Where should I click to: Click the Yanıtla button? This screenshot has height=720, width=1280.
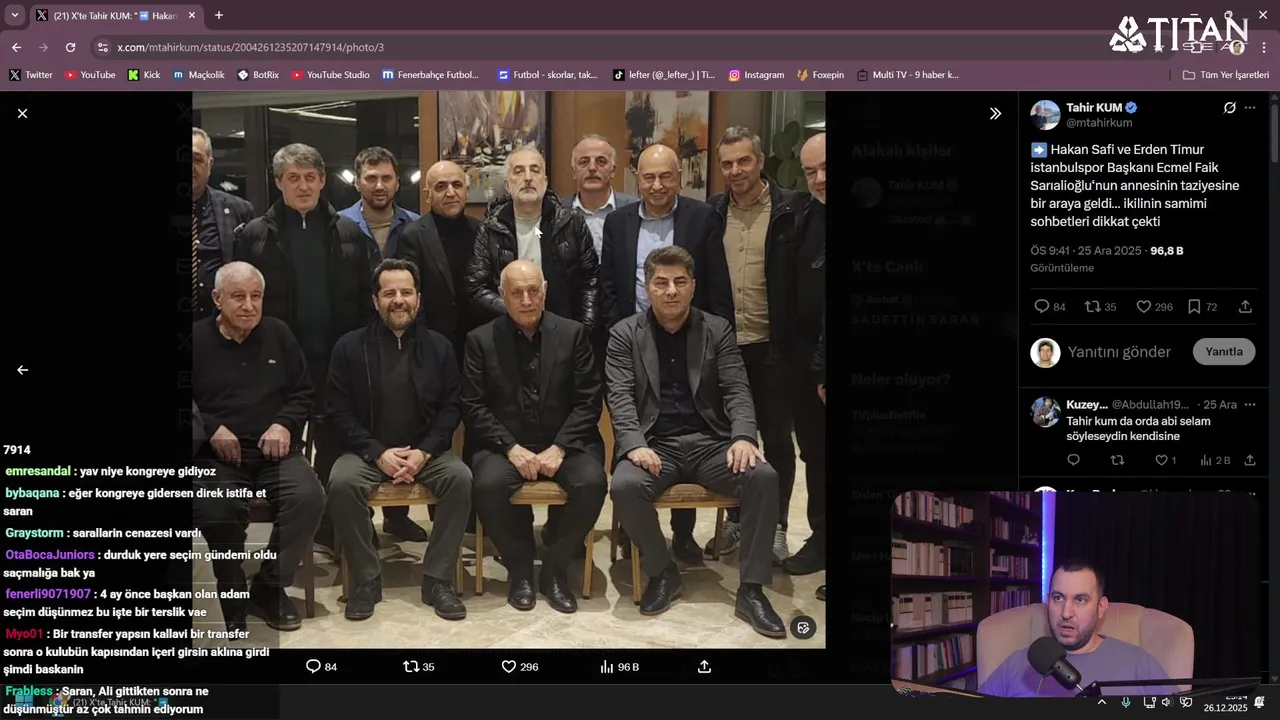click(1224, 352)
